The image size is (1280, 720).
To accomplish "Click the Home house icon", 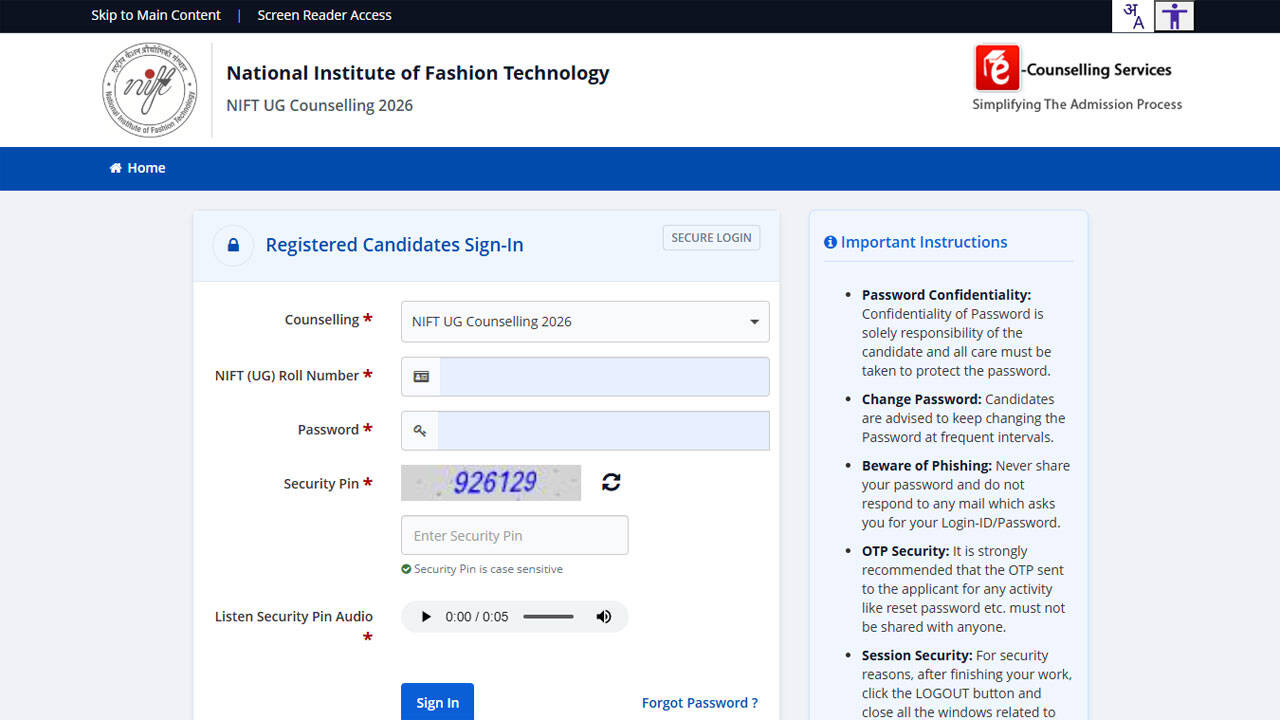I will pos(116,168).
